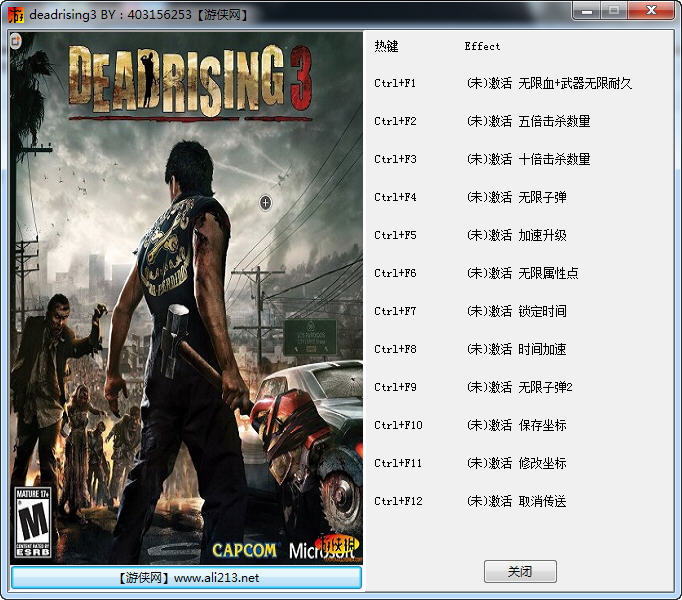Select the Ctrl+F5 hotkey label
The image size is (682, 600).
pos(395,235)
